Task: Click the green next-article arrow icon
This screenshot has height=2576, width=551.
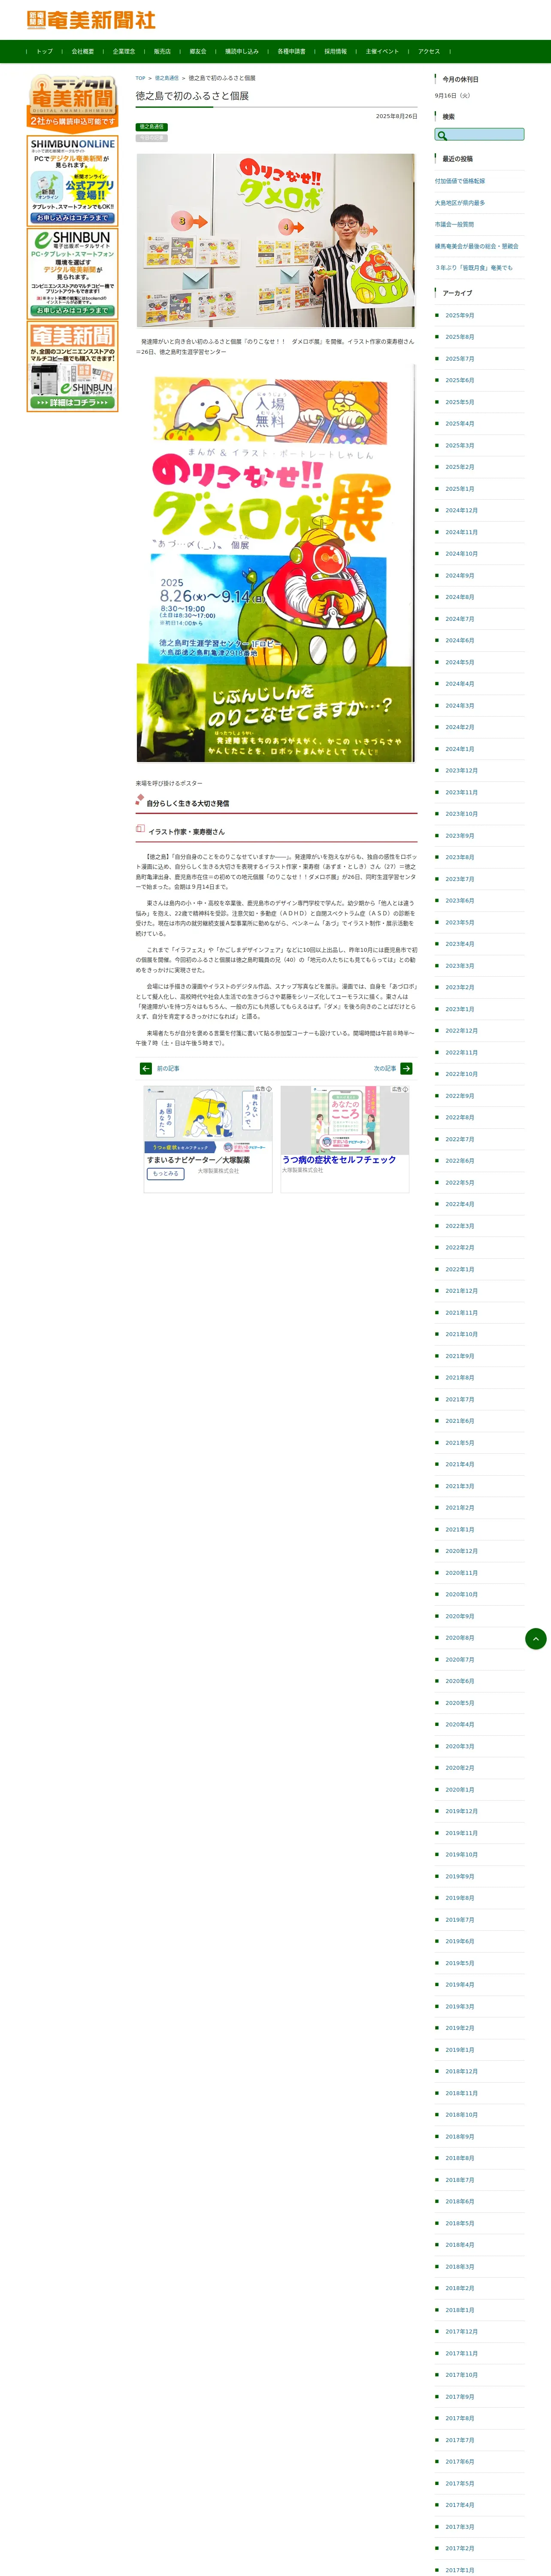Action: [x=407, y=1069]
